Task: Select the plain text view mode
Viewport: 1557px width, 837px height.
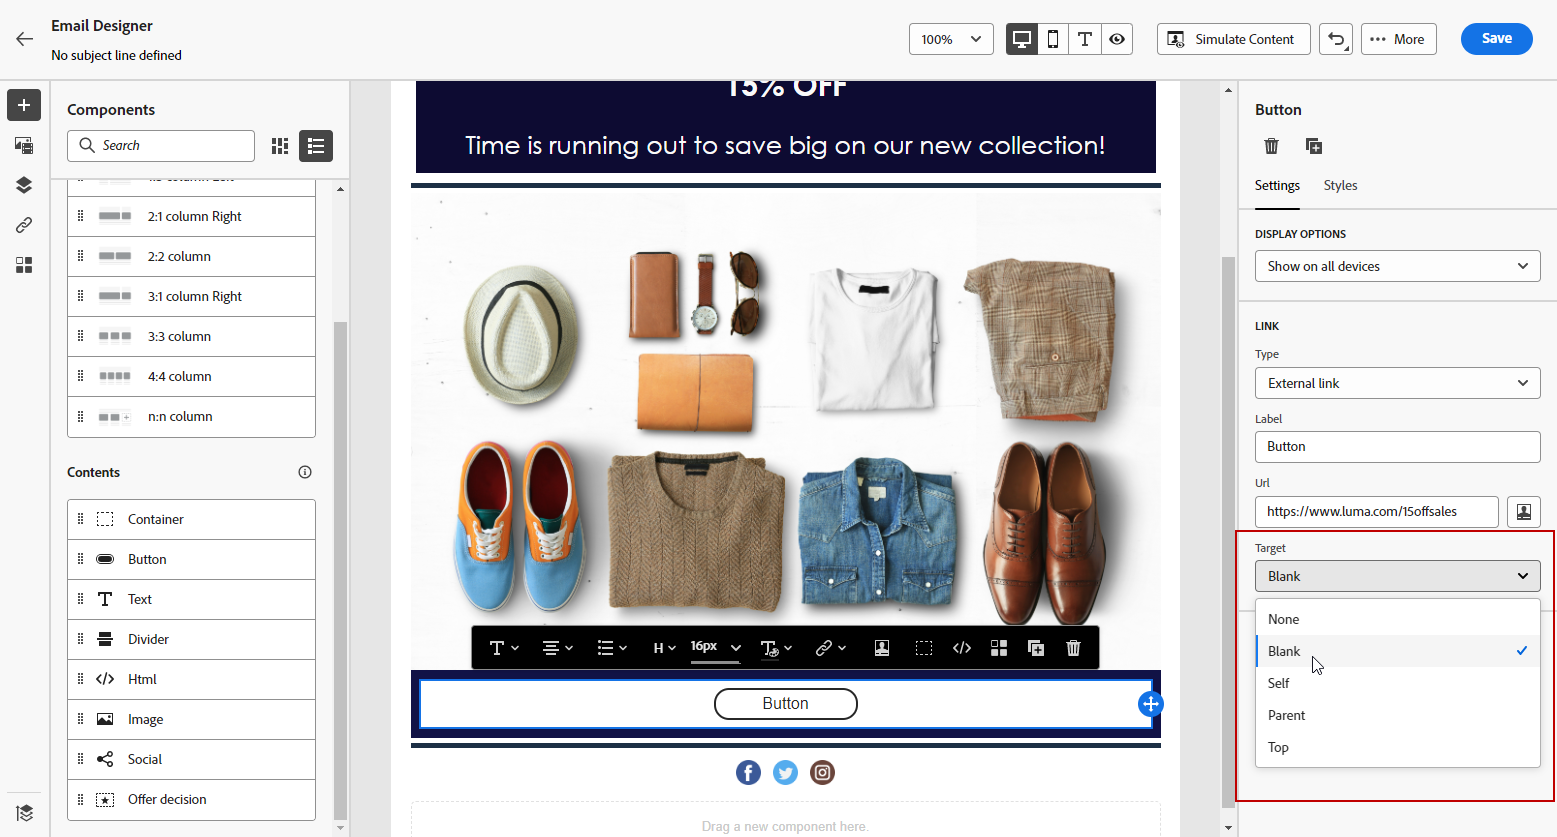Action: pyautogui.click(x=1085, y=39)
